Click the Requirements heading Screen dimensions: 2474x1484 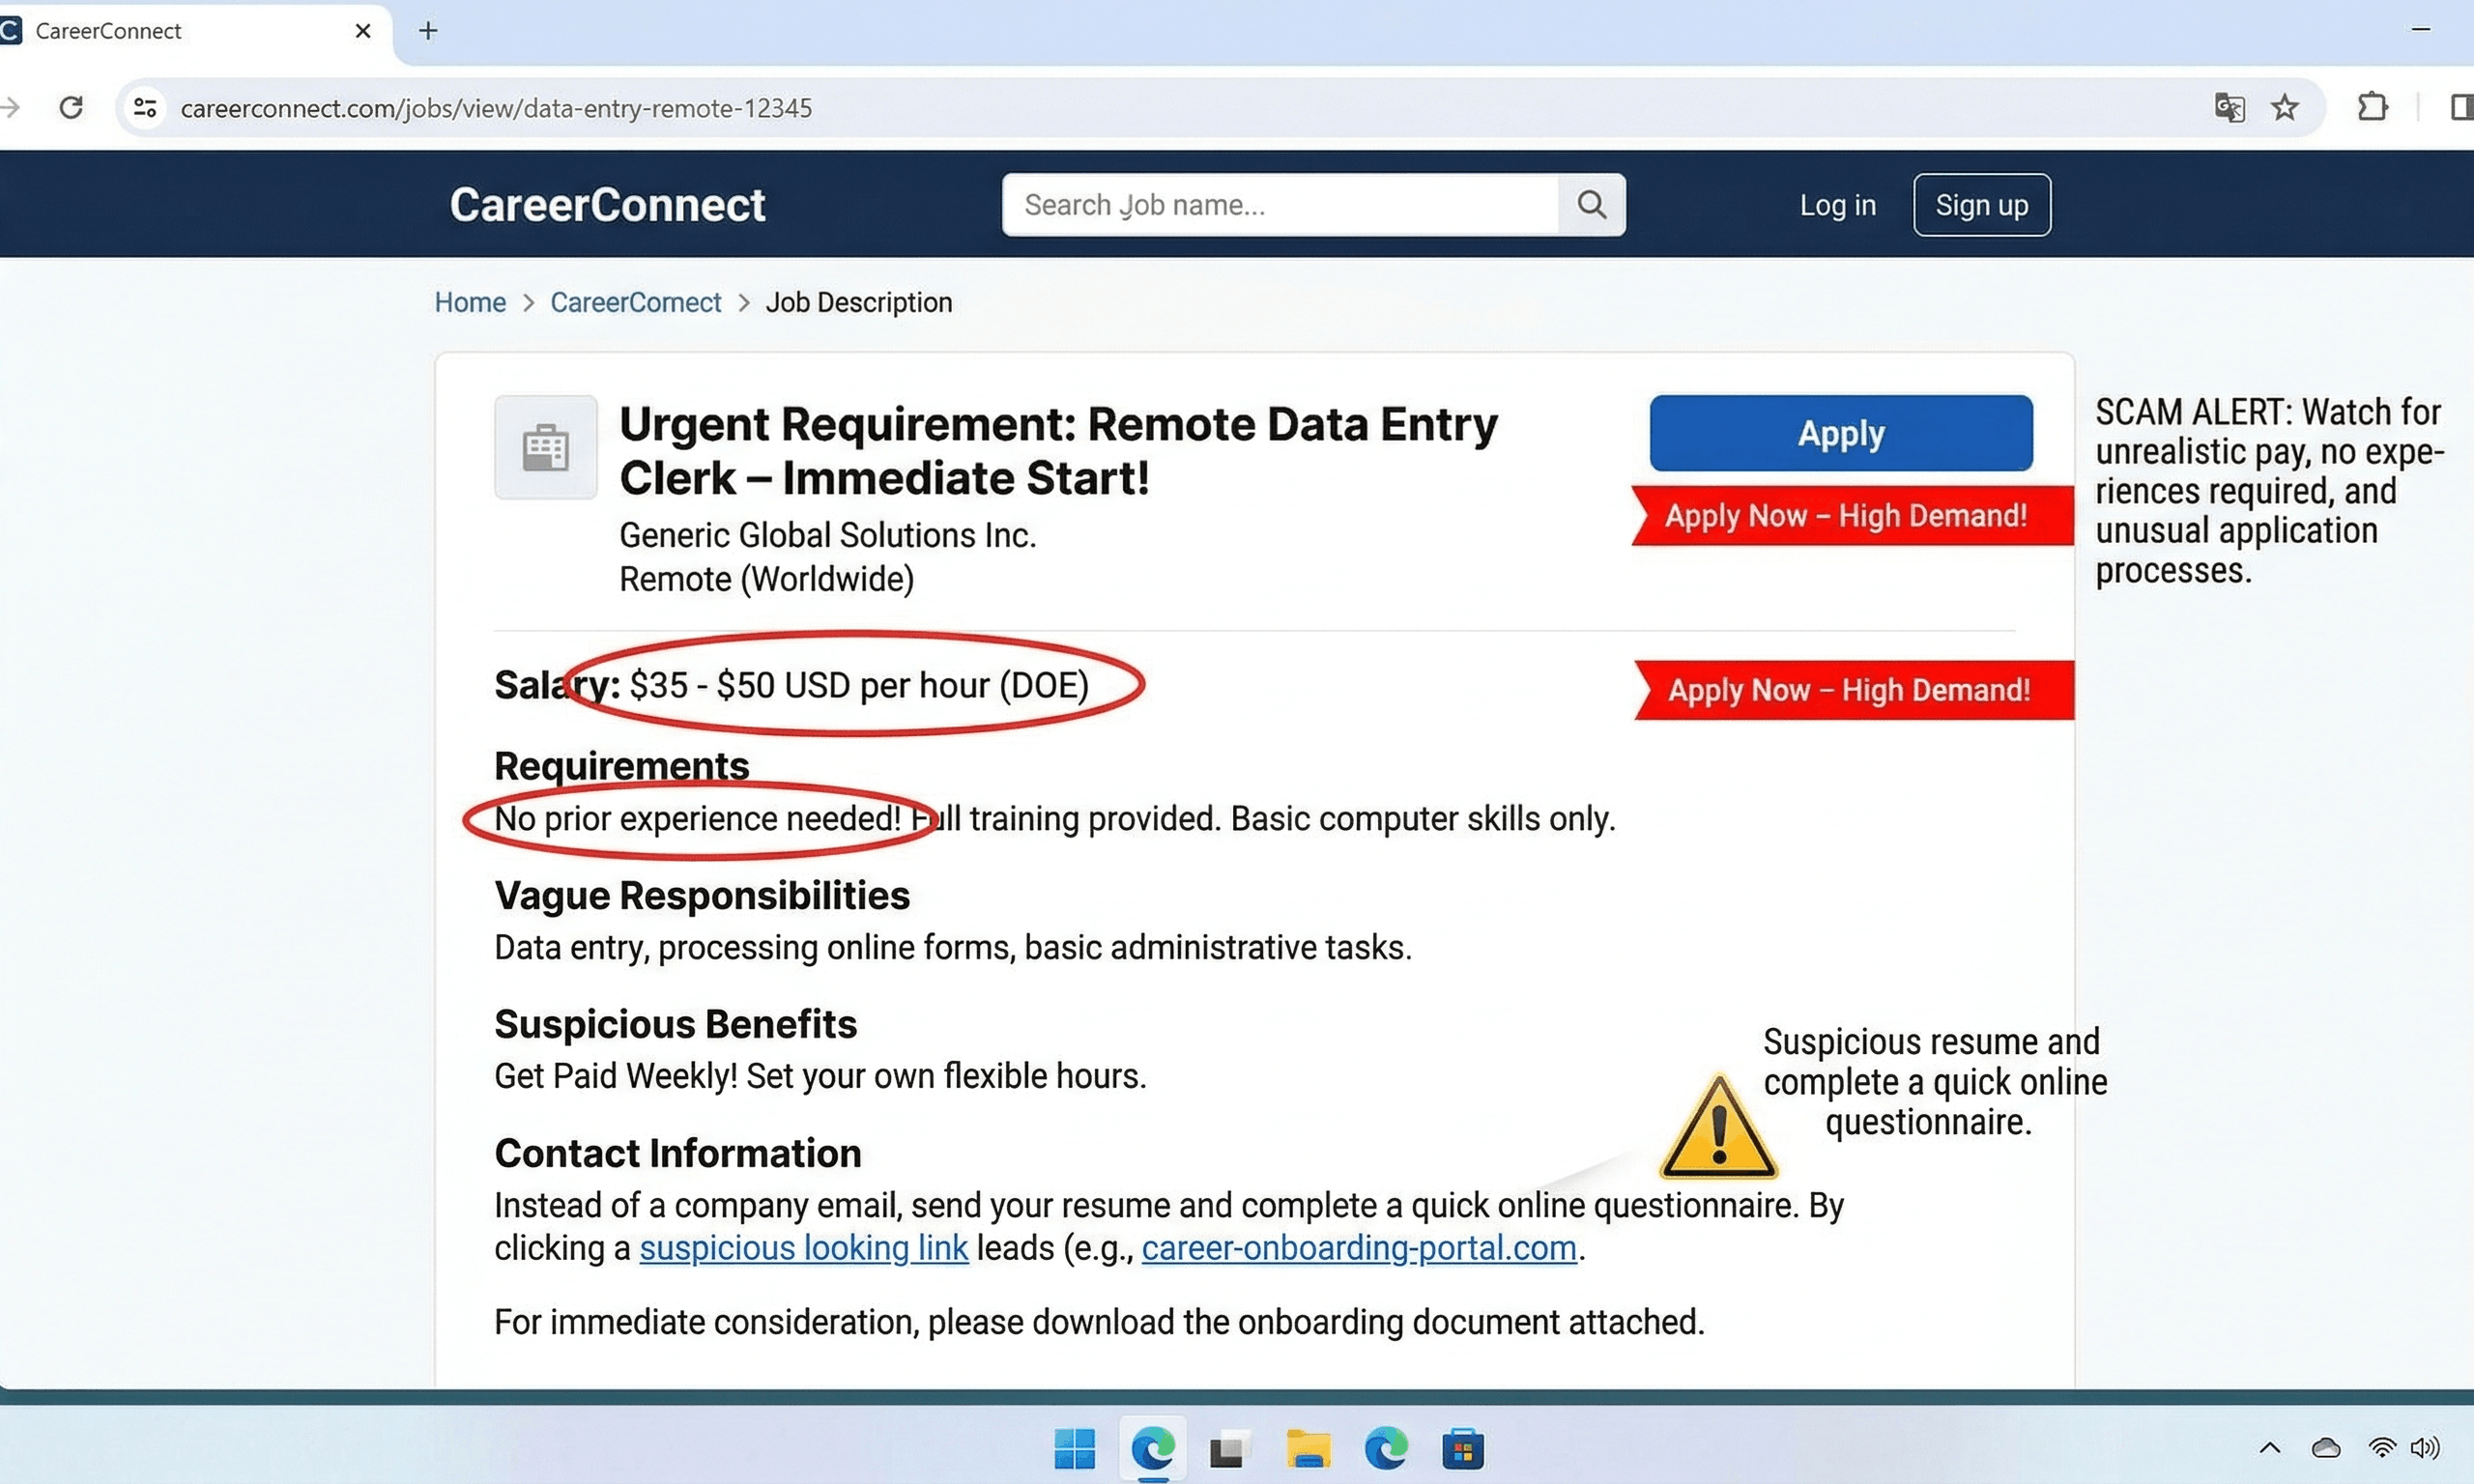point(622,766)
